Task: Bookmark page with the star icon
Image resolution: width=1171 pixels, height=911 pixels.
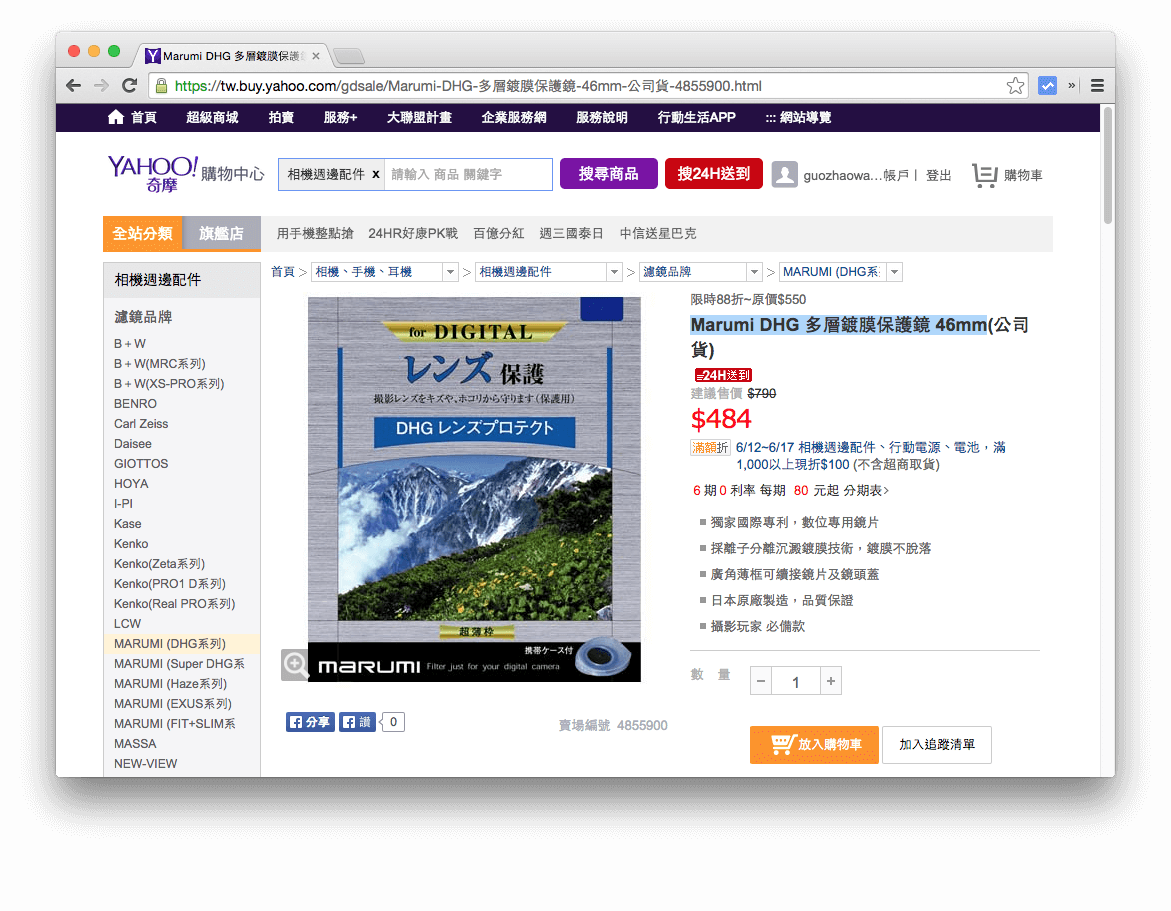Action: click(1015, 86)
